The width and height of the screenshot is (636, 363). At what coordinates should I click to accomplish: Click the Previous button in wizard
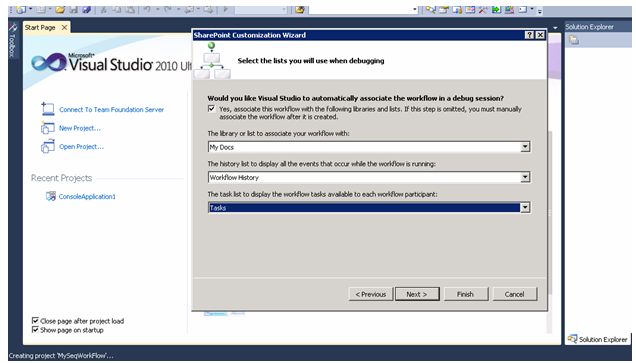pos(371,294)
